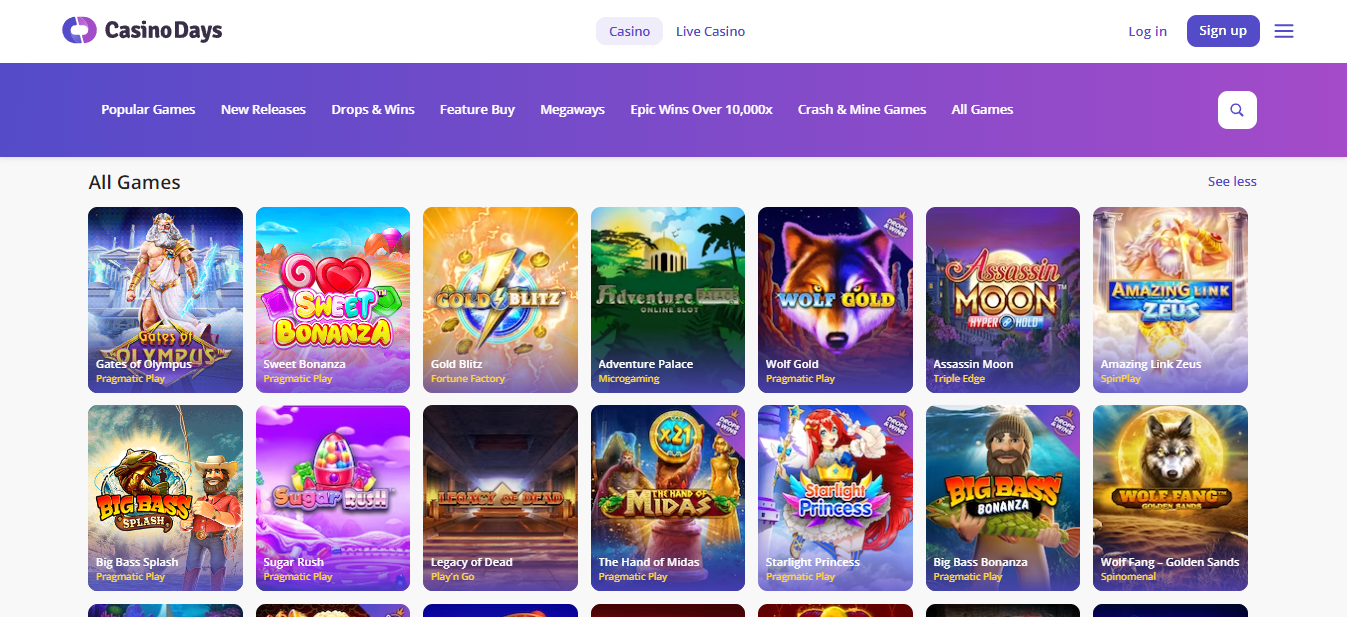Open the Assassin Moon game
Viewport: 1347px width, 617px height.
click(x=1003, y=300)
